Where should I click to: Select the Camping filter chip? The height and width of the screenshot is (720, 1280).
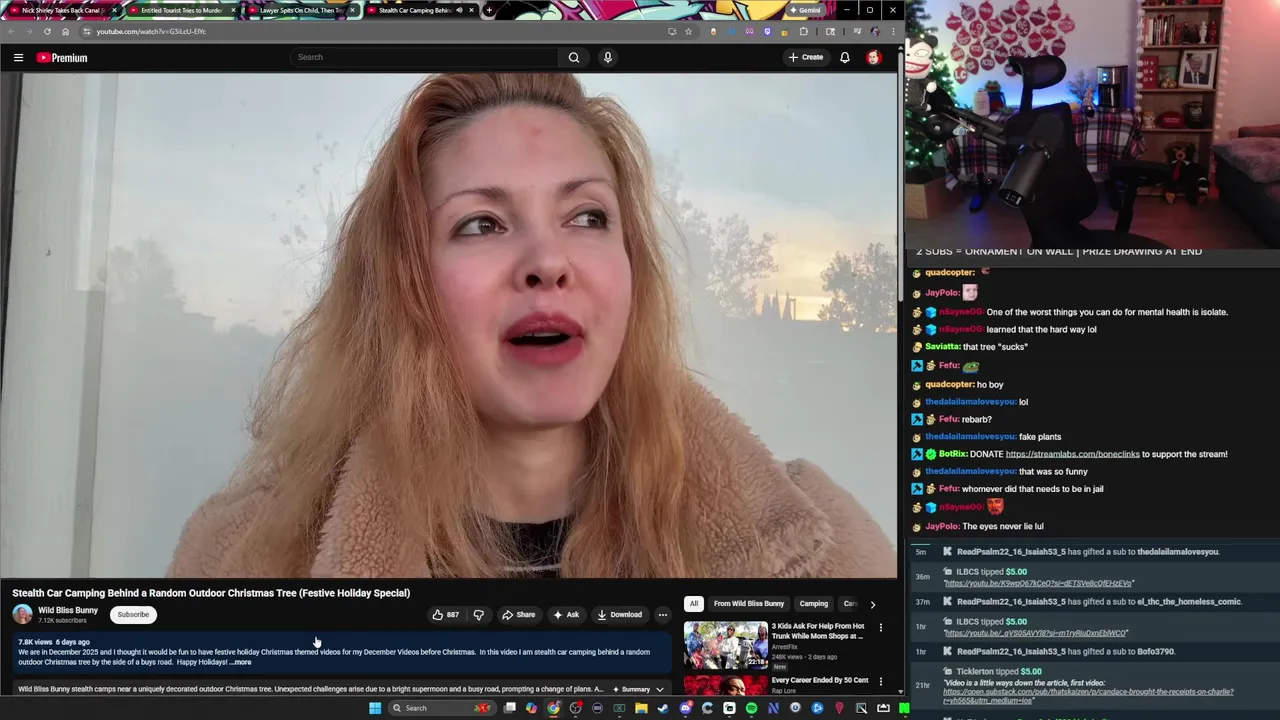tap(814, 604)
